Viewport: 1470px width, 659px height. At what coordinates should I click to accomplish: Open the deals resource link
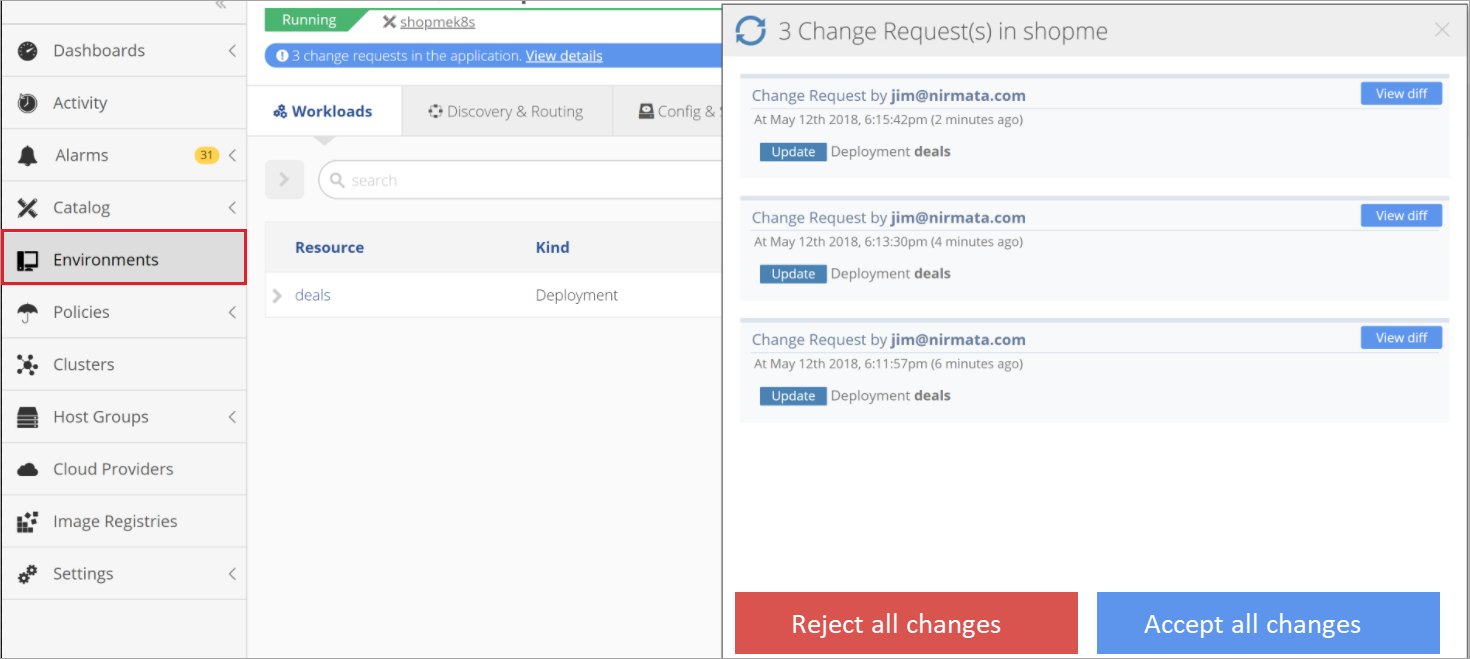313,295
